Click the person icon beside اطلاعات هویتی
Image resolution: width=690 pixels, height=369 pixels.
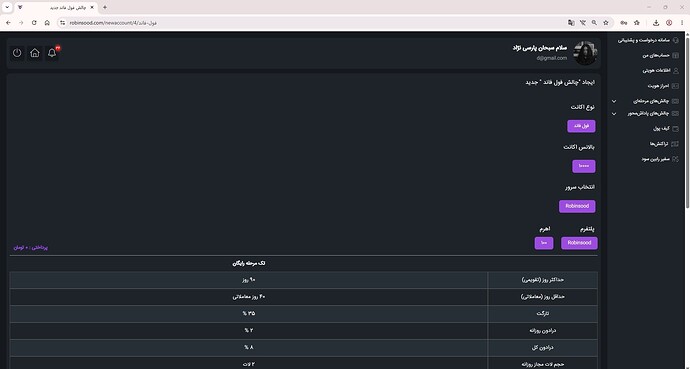coord(676,71)
